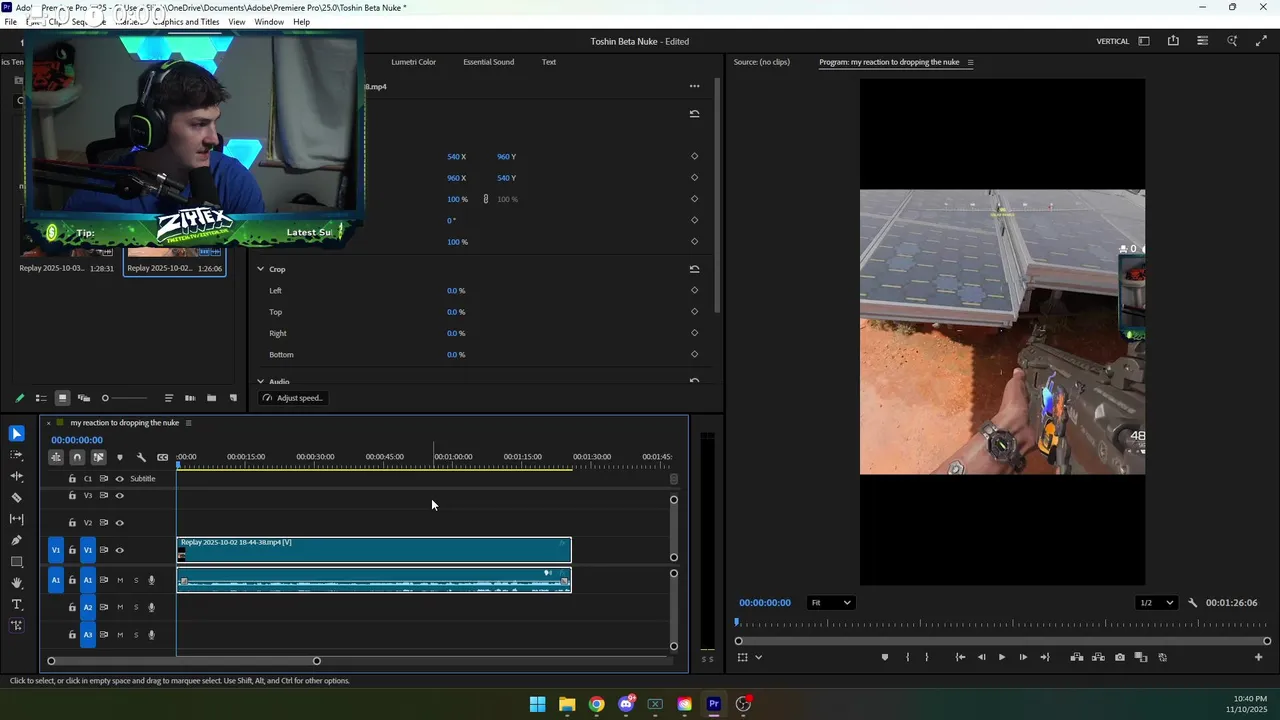Screen dimensions: 1280x720
Task: Toggle linked selection in timeline
Action: click(98, 457)
